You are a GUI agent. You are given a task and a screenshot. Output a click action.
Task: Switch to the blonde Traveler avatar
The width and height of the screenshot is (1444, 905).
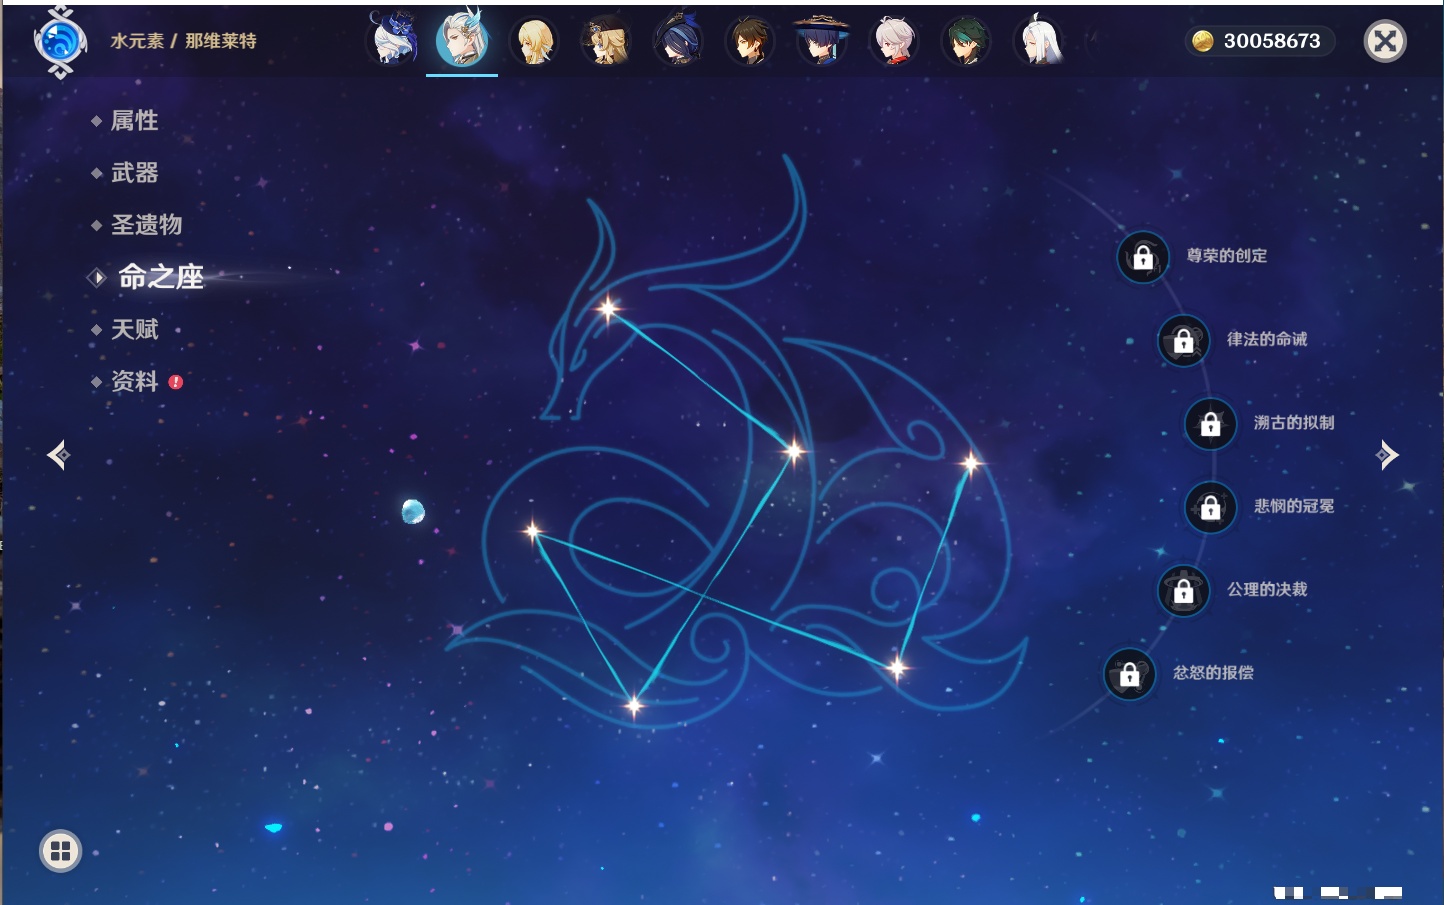tap(534, 42)
